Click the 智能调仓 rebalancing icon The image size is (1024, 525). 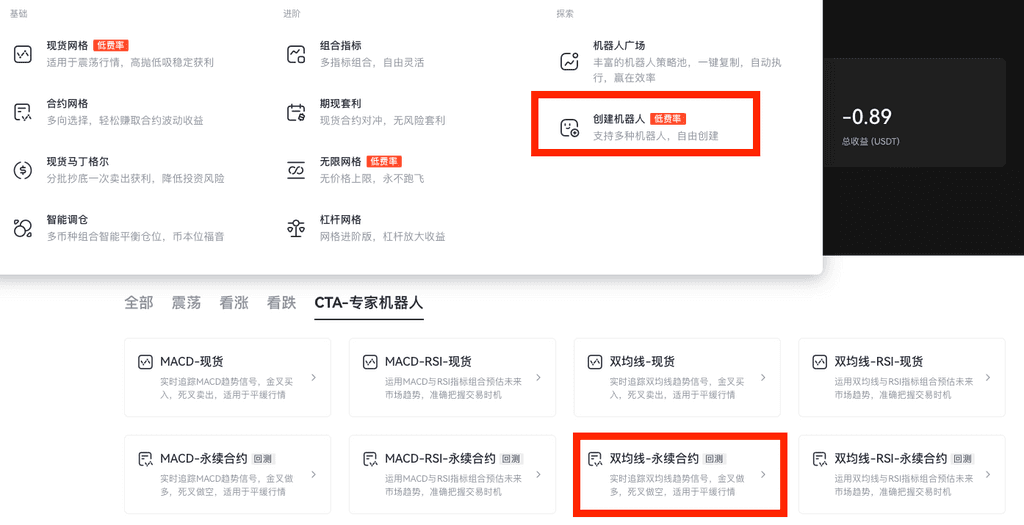pyautogui.click(x=23, y=228)
